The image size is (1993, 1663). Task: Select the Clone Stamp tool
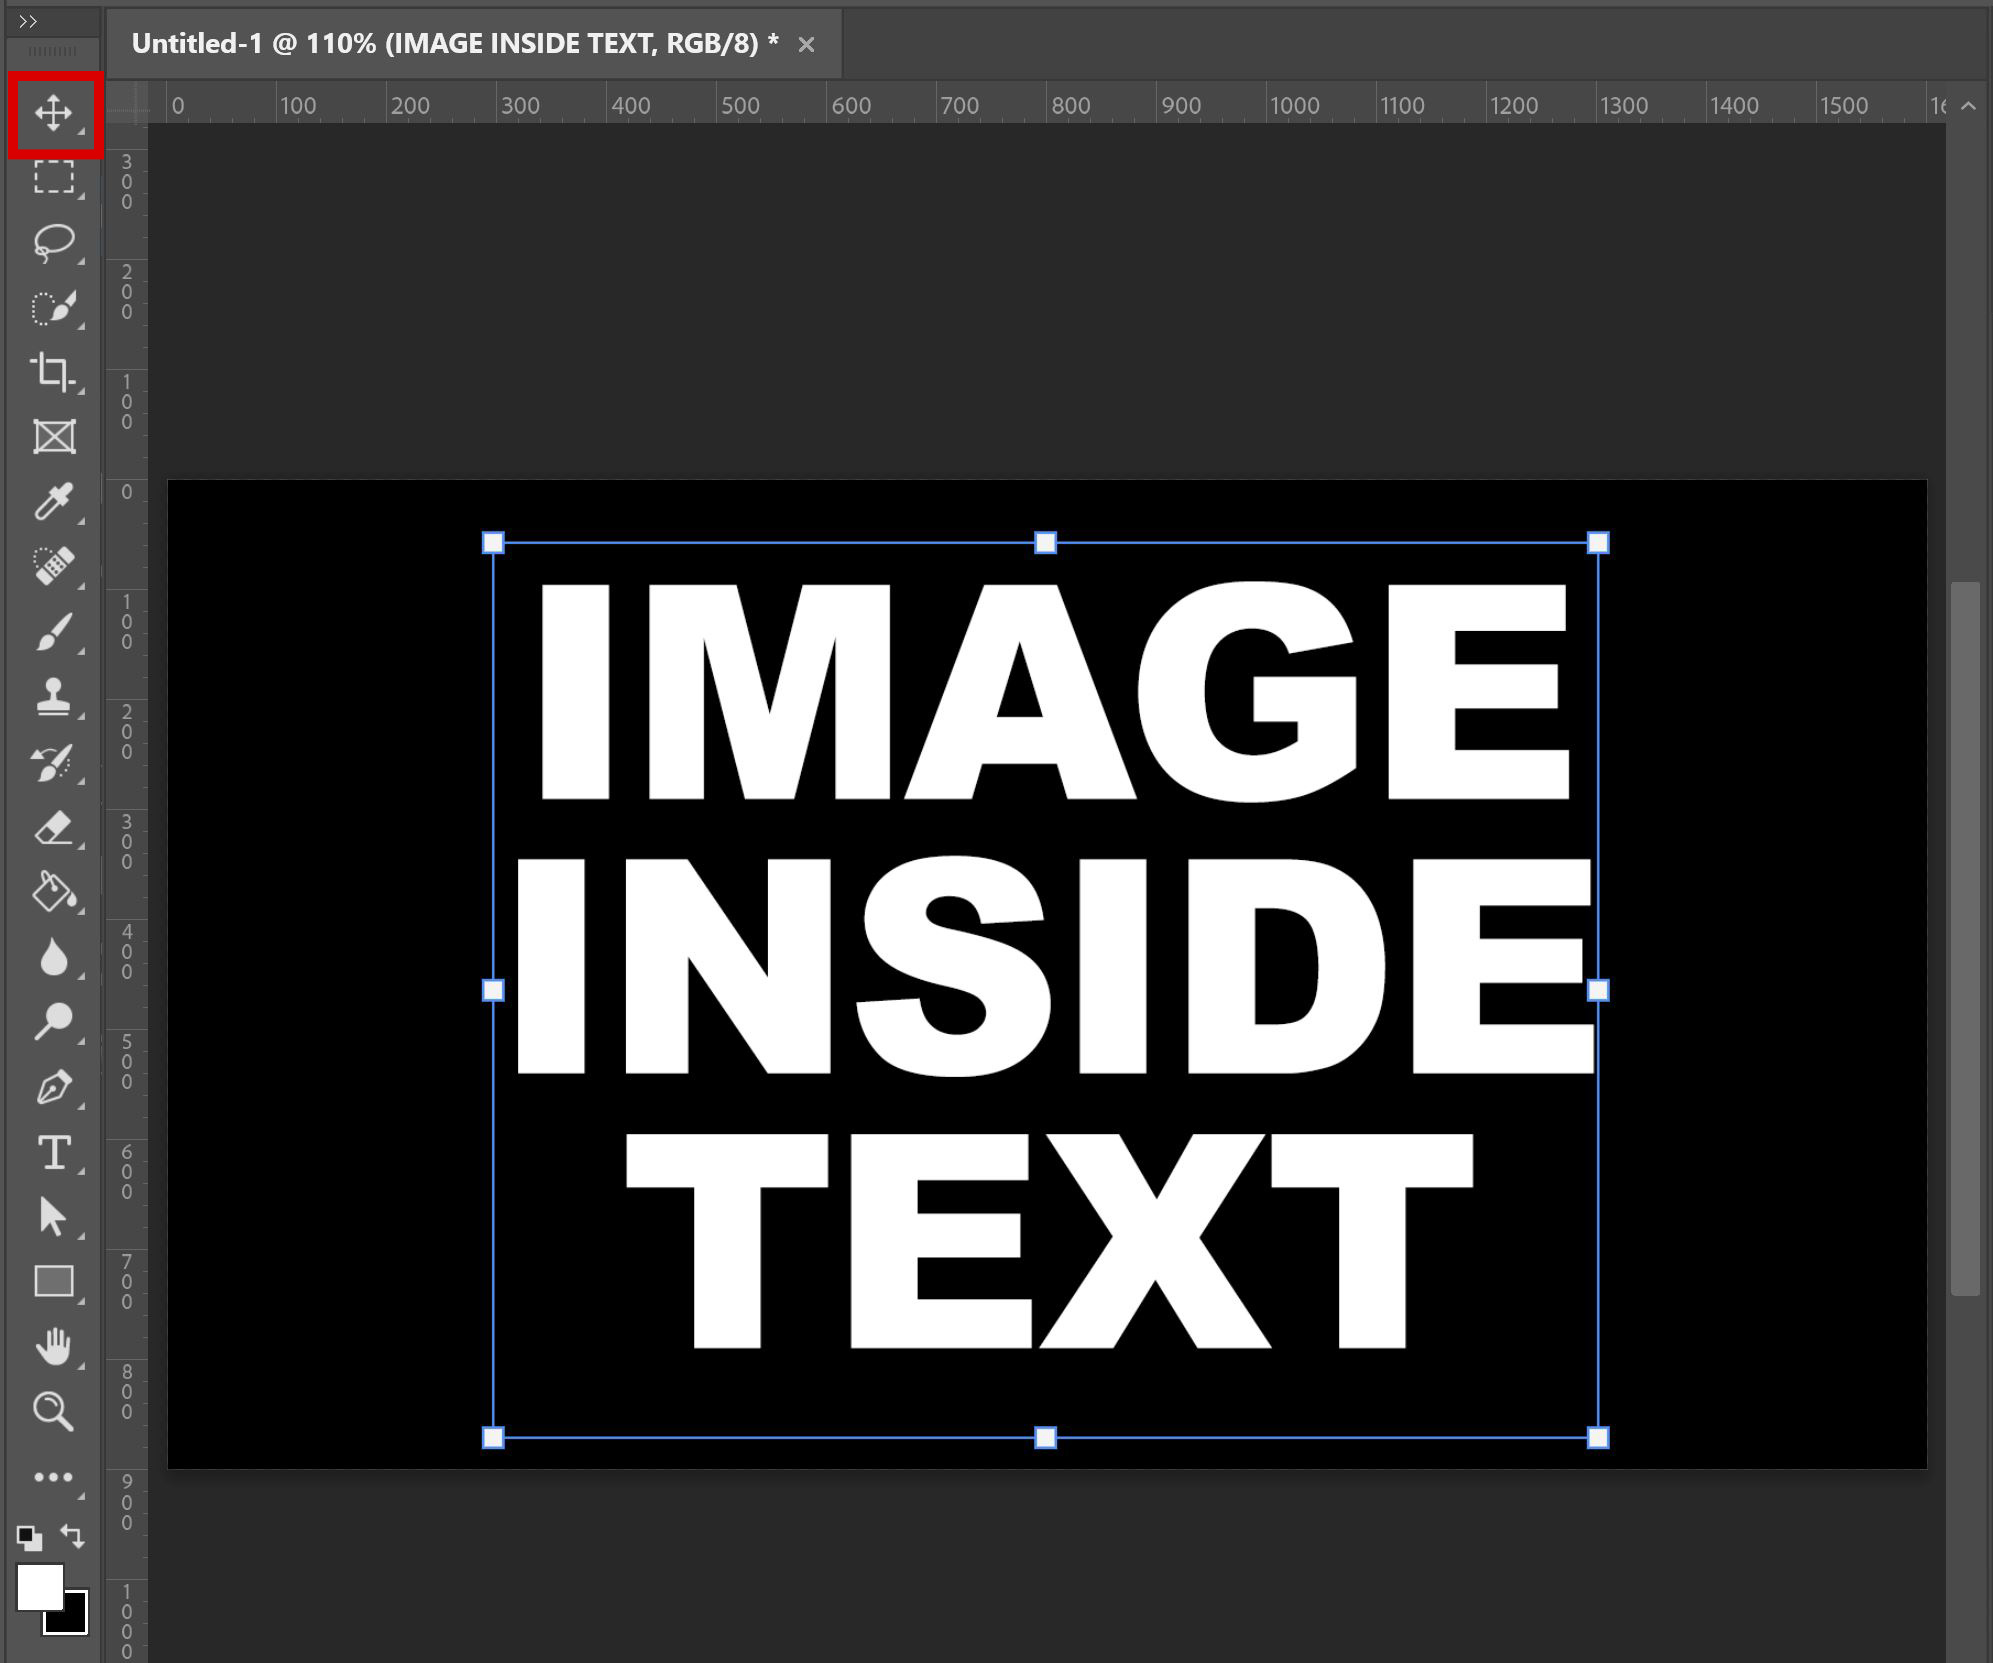click(x=55, y=695)
